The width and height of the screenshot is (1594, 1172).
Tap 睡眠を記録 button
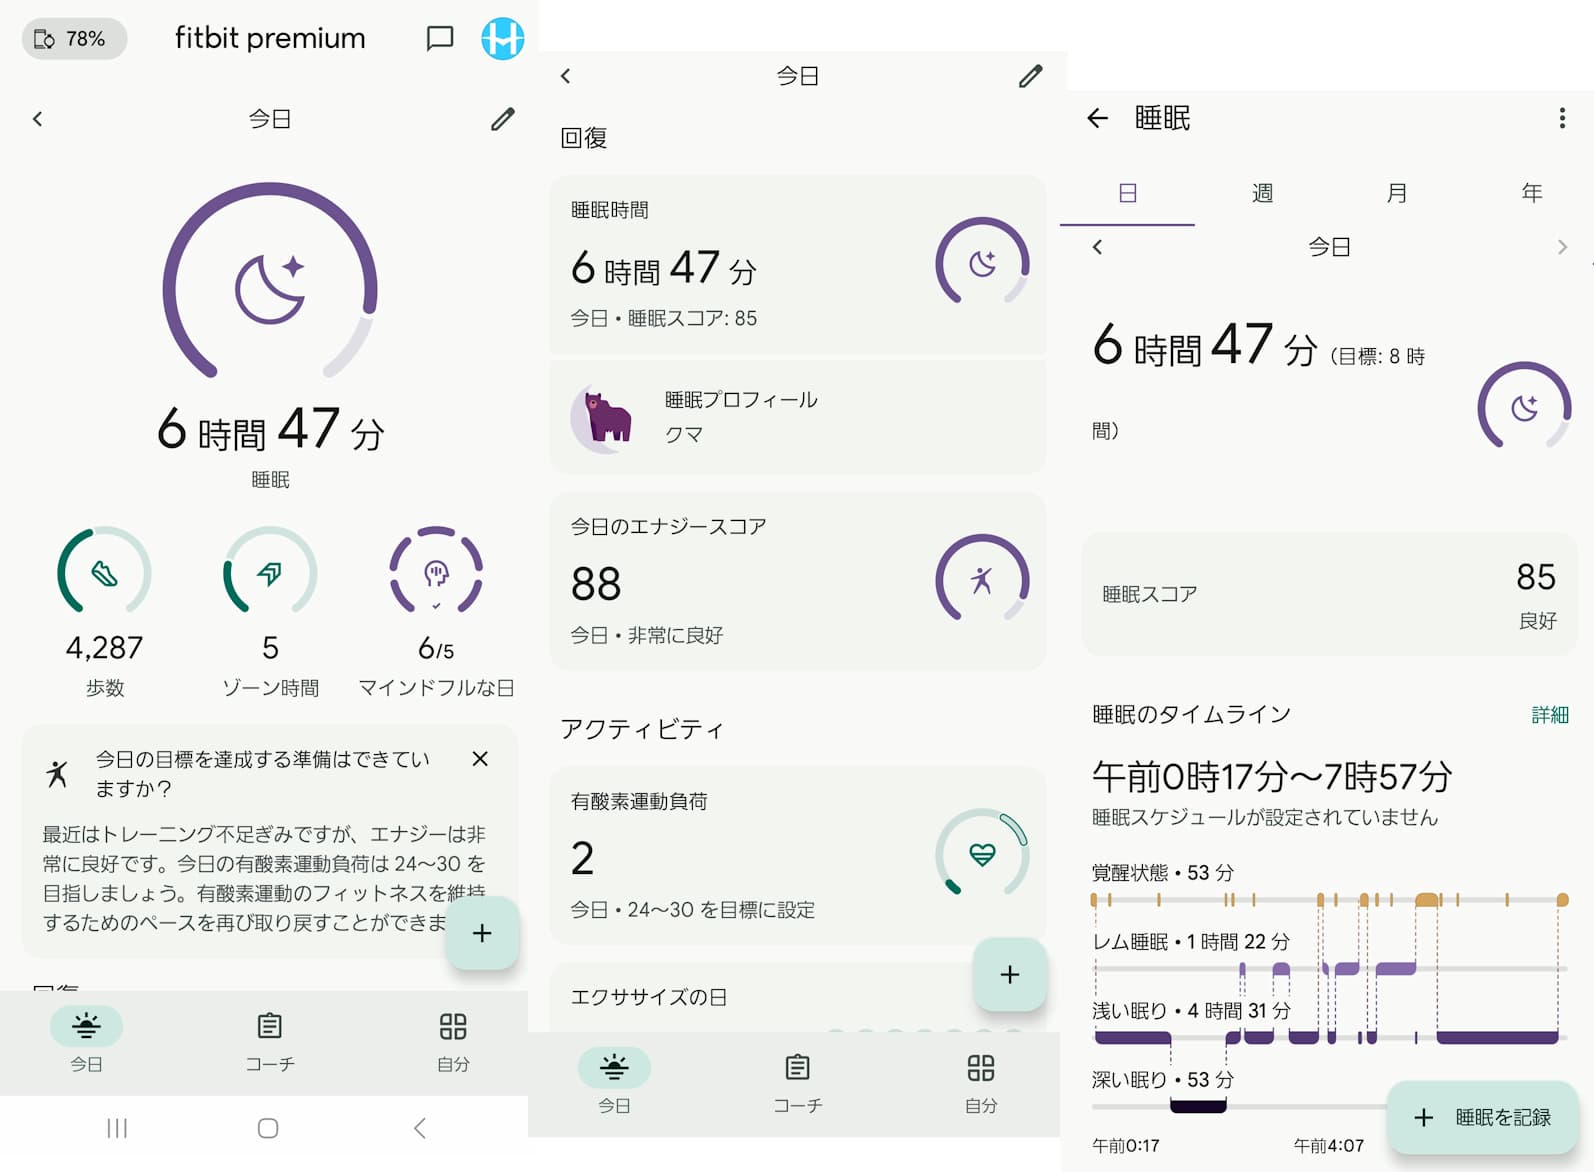pyautogui.click(x=1483, y=1117)
